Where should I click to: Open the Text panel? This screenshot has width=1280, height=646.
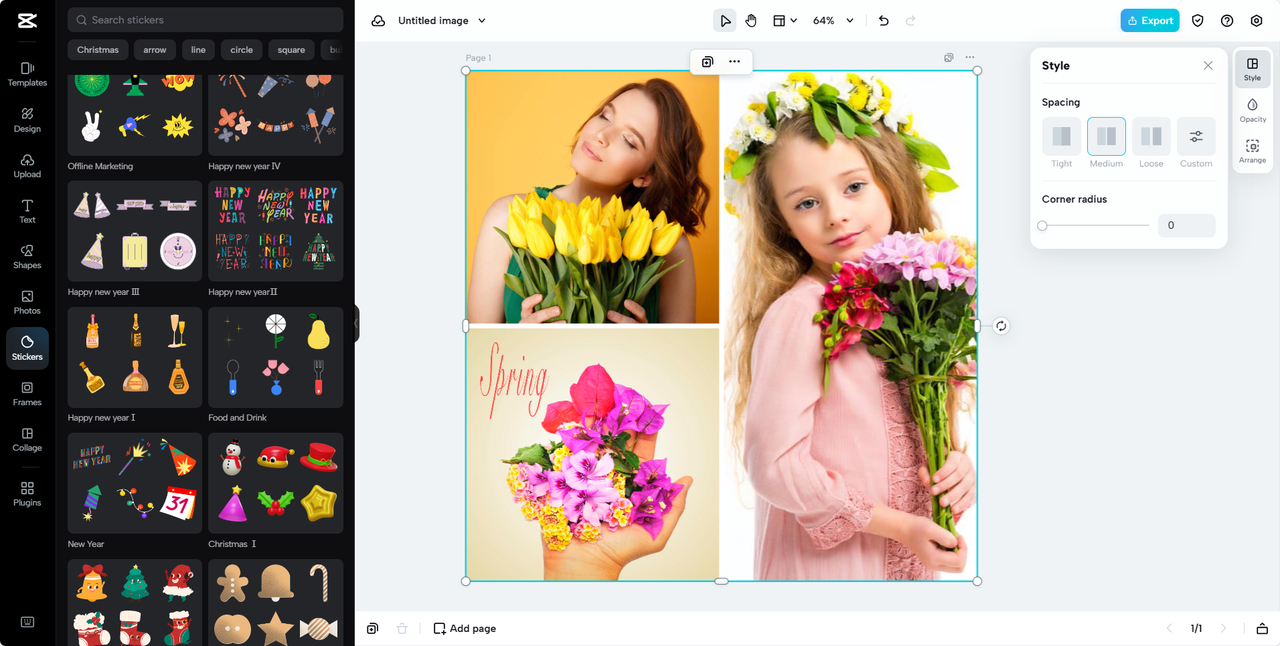tap(27, 211)
